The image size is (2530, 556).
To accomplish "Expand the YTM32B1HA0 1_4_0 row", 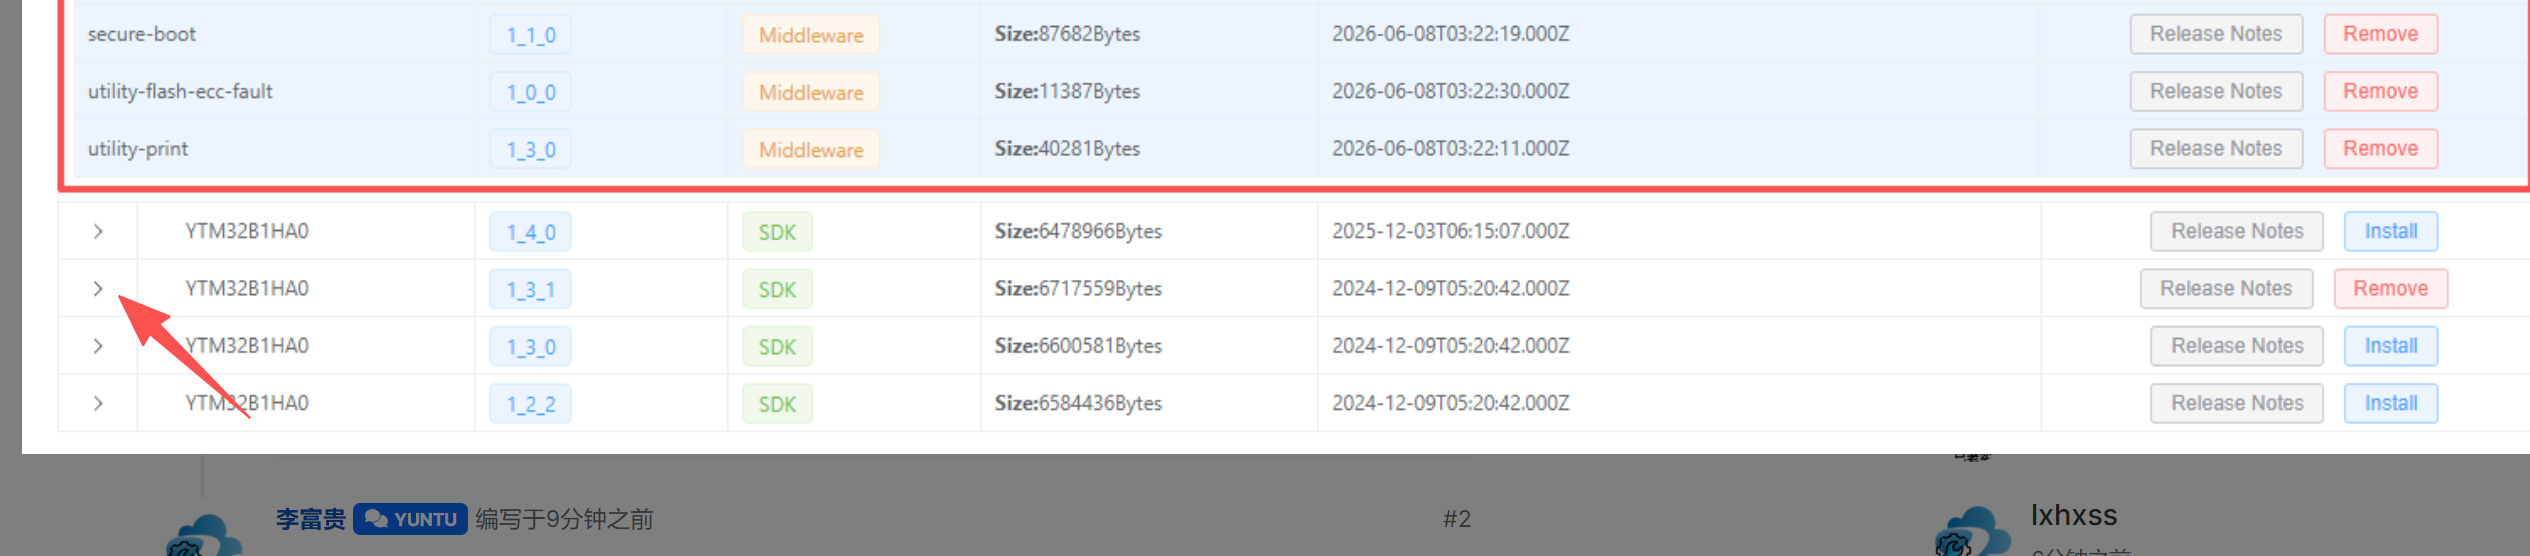I will (98, 232).
